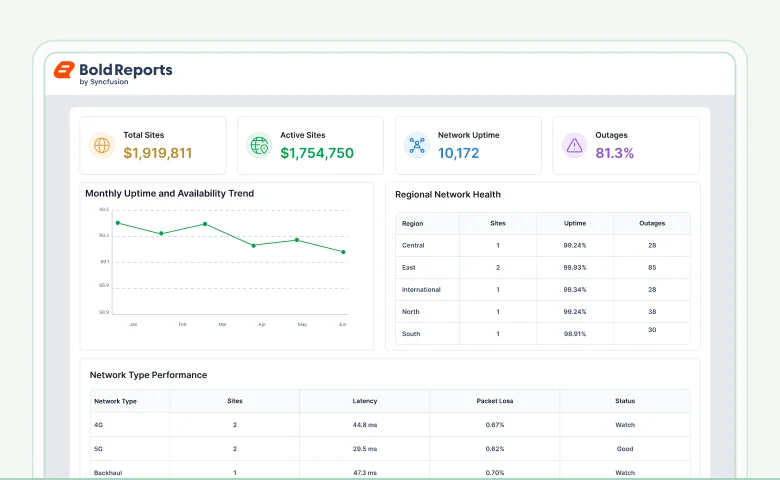Click the Monthly Uptime and Availability Trend heading
780x480 pixels.
[x=170, y=193]
